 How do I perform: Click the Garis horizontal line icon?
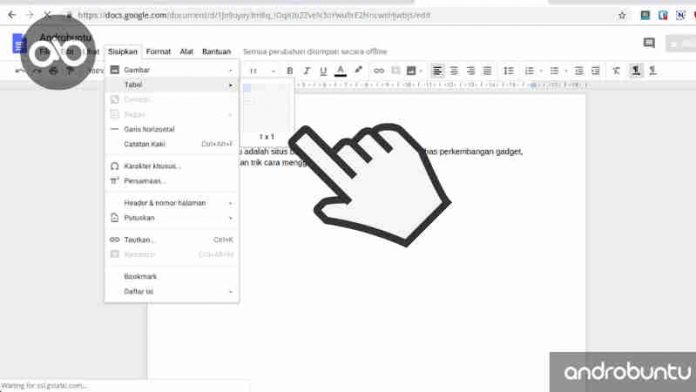tap(115, 129)
